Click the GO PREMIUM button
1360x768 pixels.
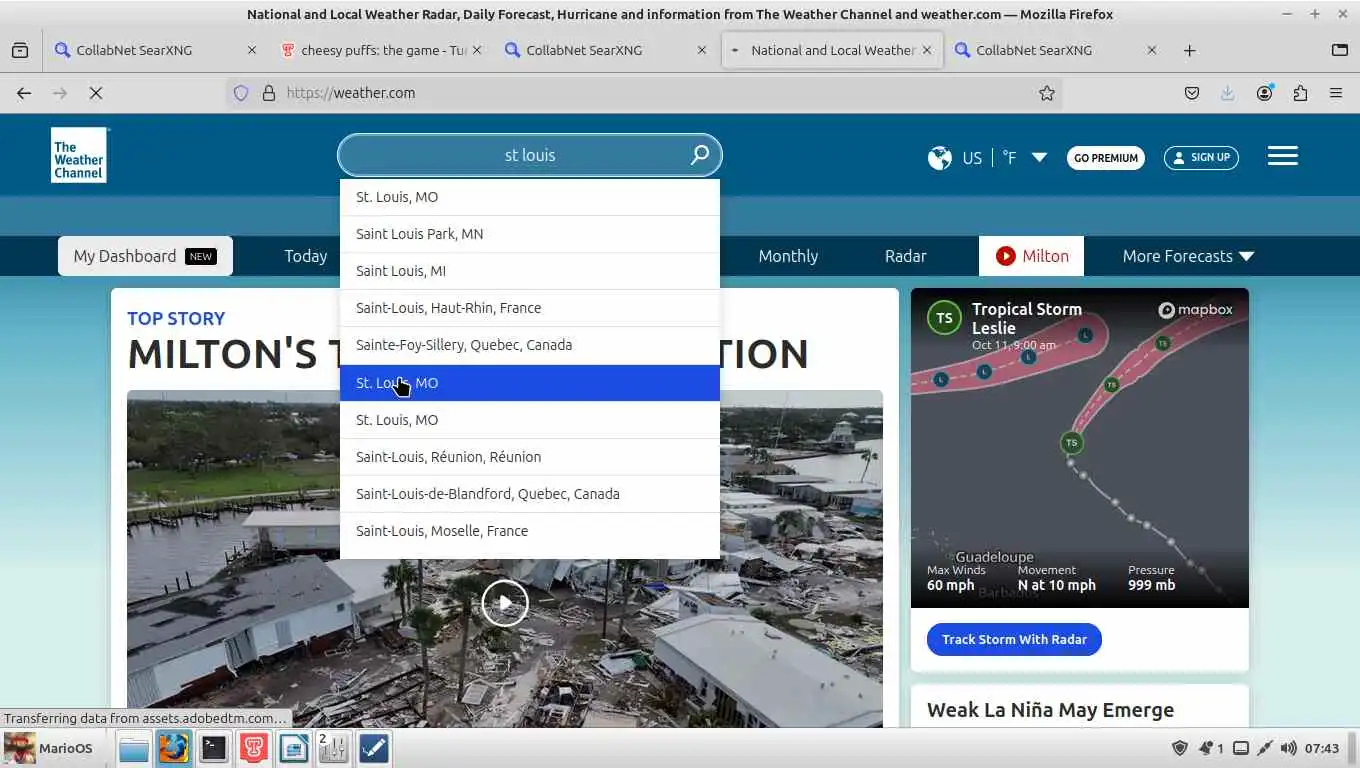1106,158
